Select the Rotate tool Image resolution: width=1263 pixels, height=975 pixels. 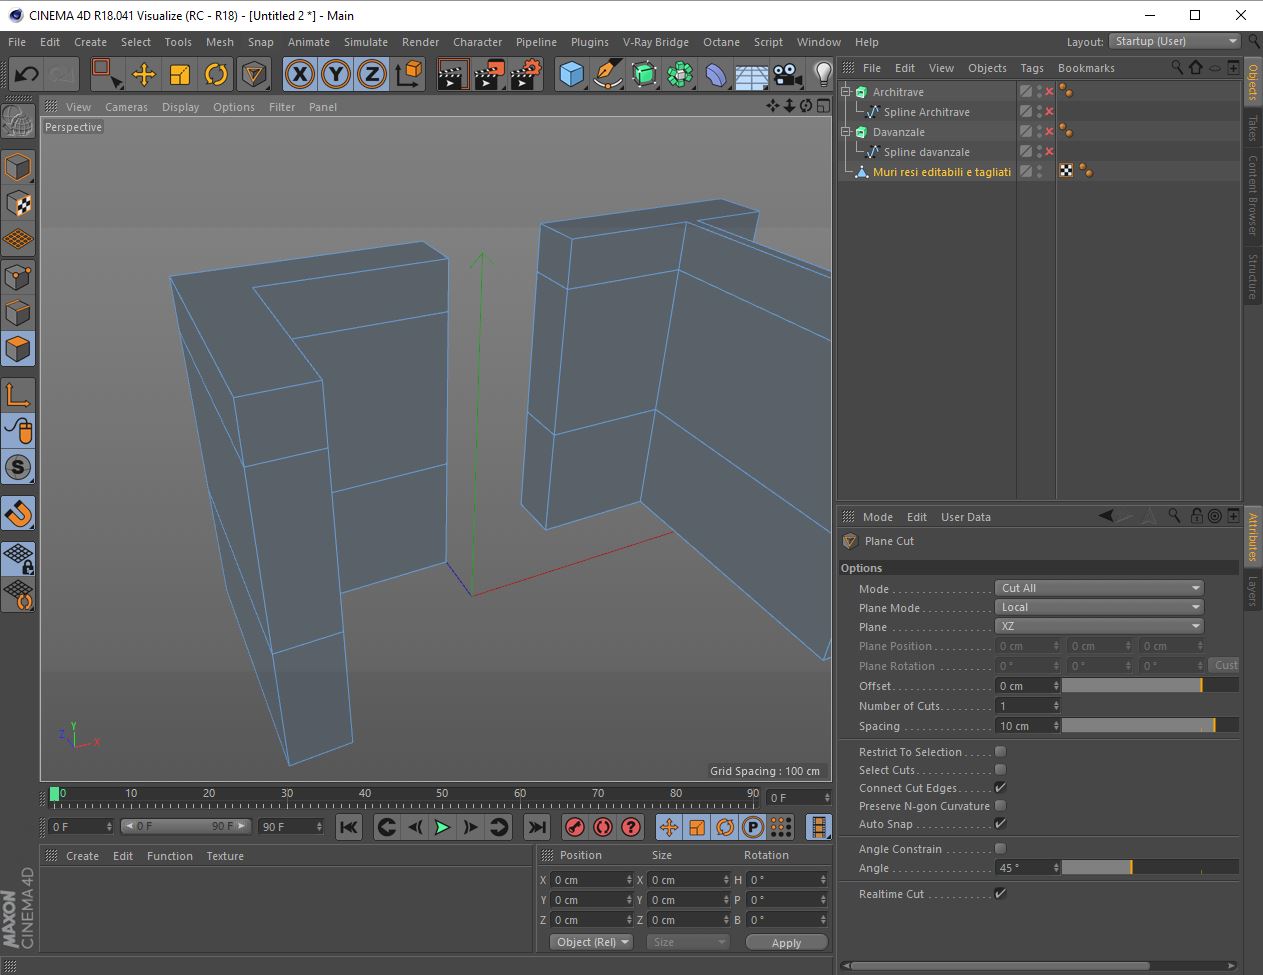(x=216, y=74)
